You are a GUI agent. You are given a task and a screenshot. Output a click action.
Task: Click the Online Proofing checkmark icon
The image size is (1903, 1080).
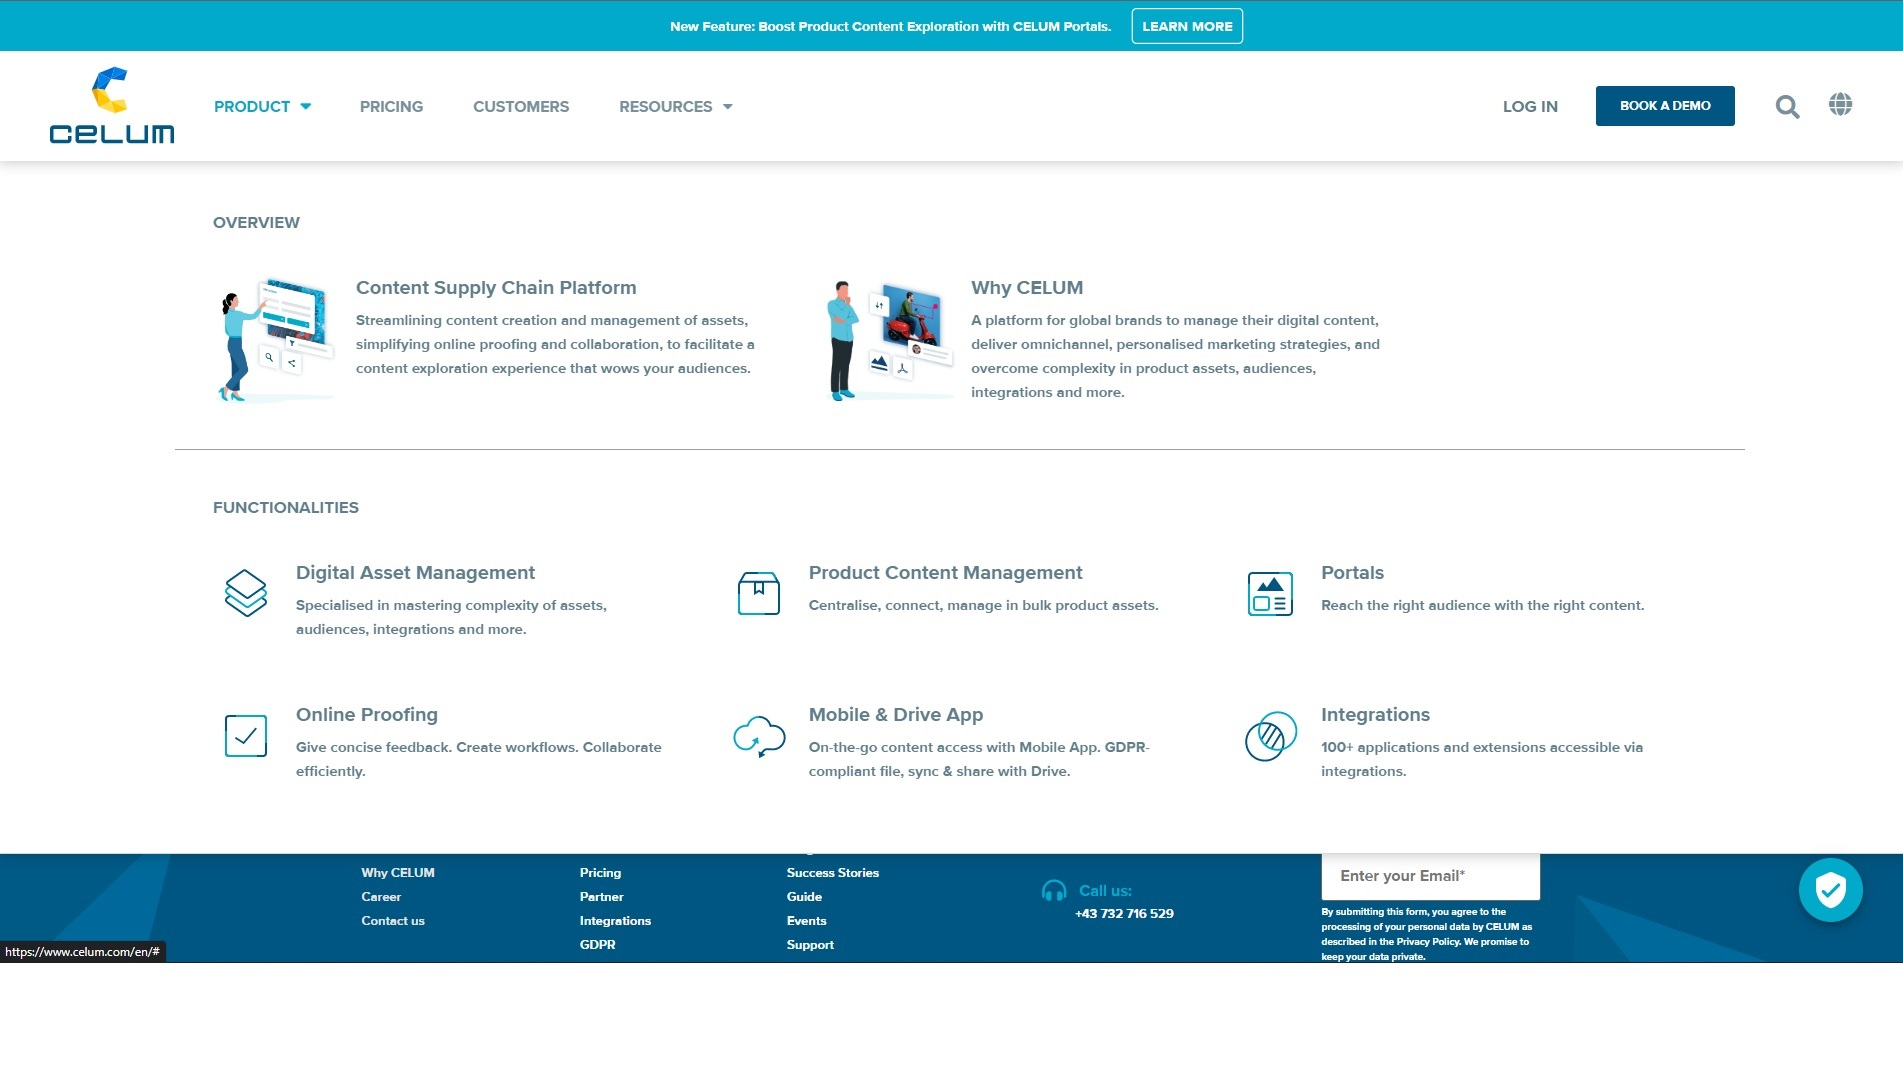246,736
